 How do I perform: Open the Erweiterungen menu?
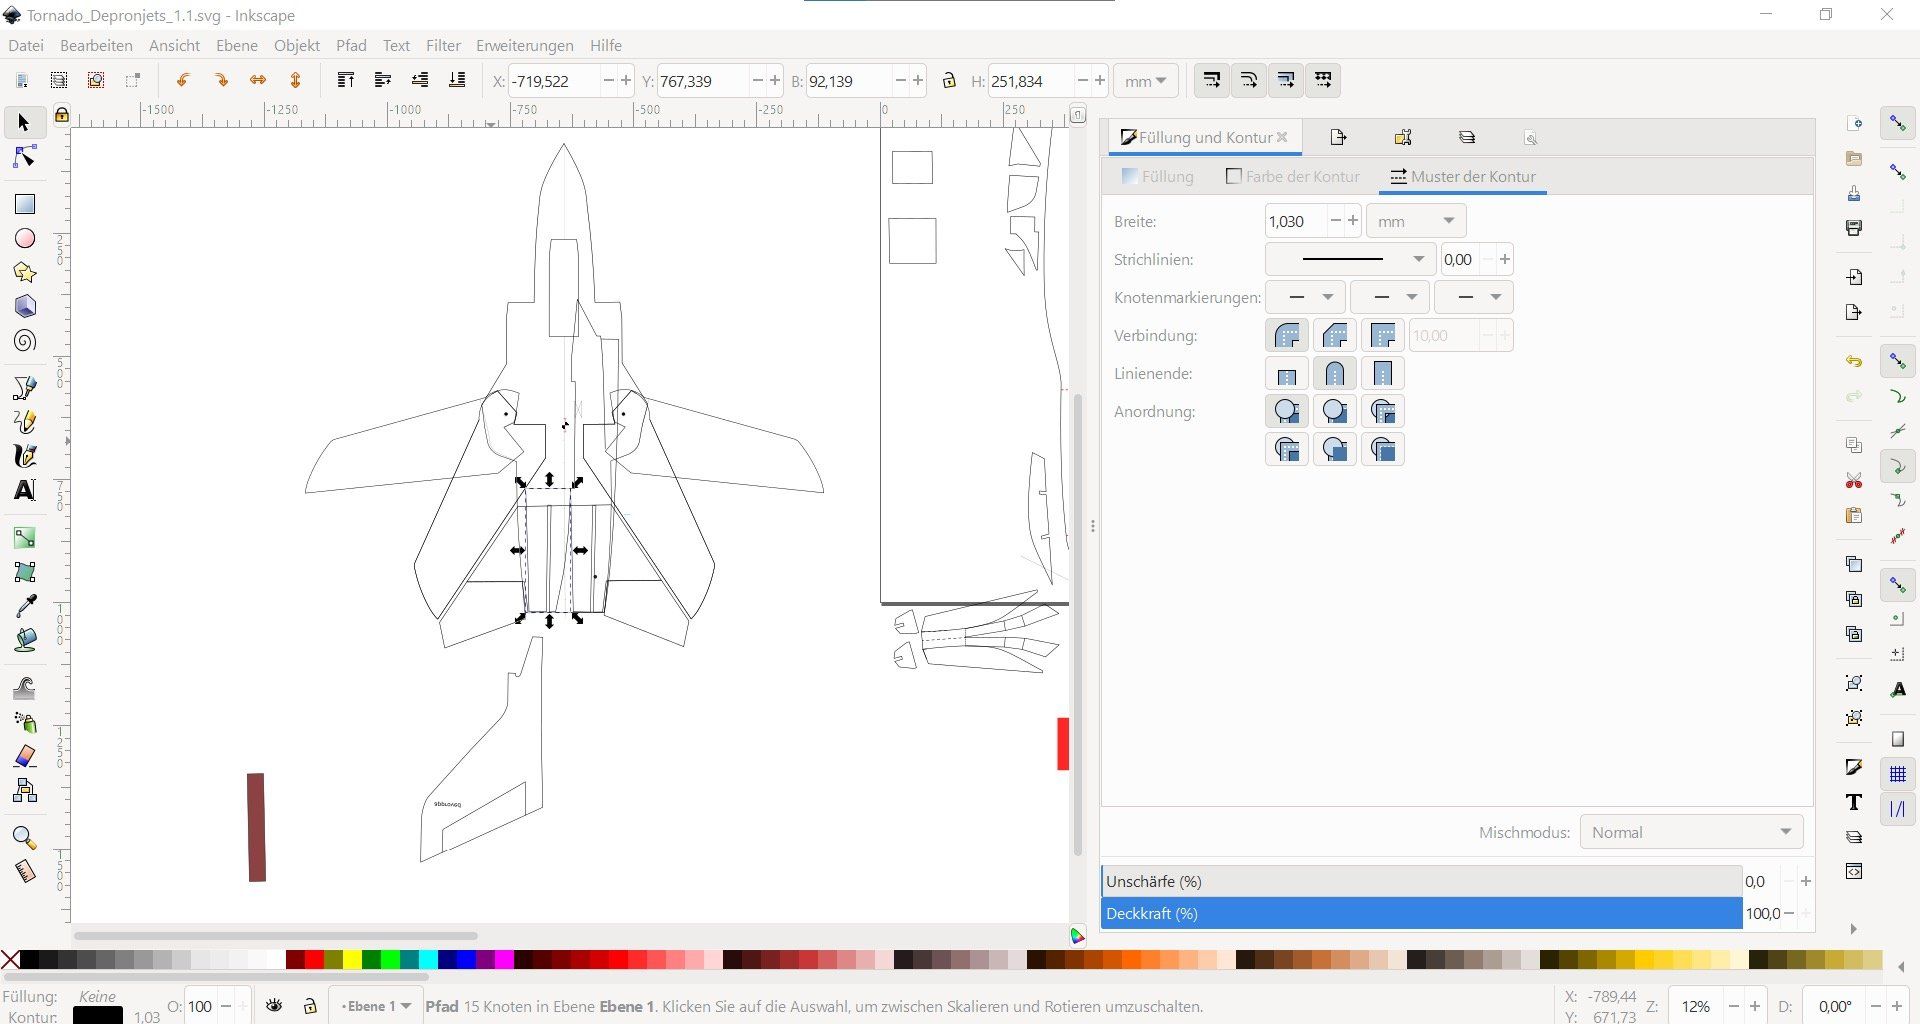[524, 46]
